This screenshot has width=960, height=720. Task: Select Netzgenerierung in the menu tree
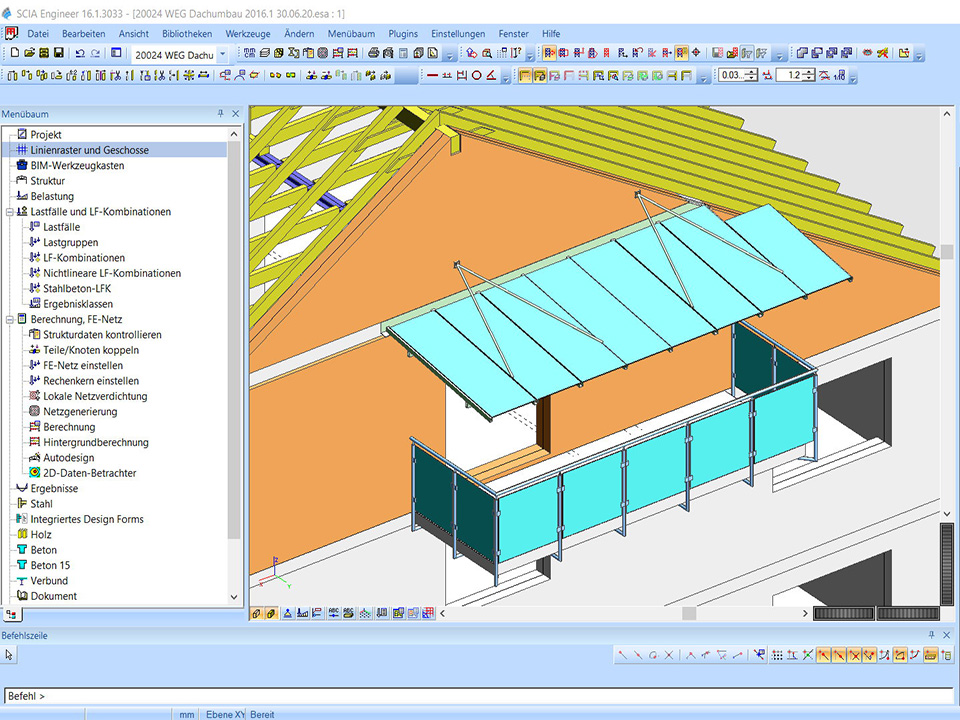80,412
